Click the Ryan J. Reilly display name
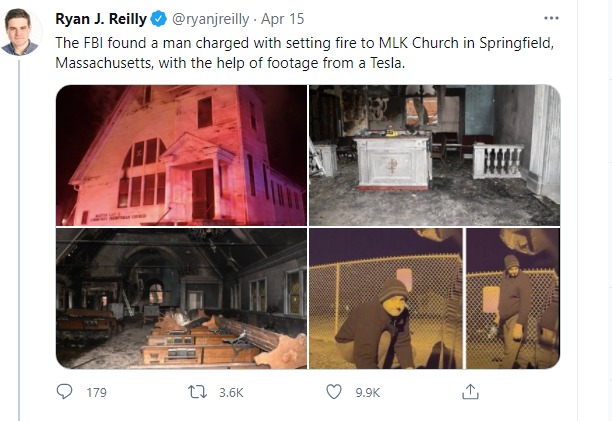The width and height of the screenshot is (612, 421). [101, 18]
